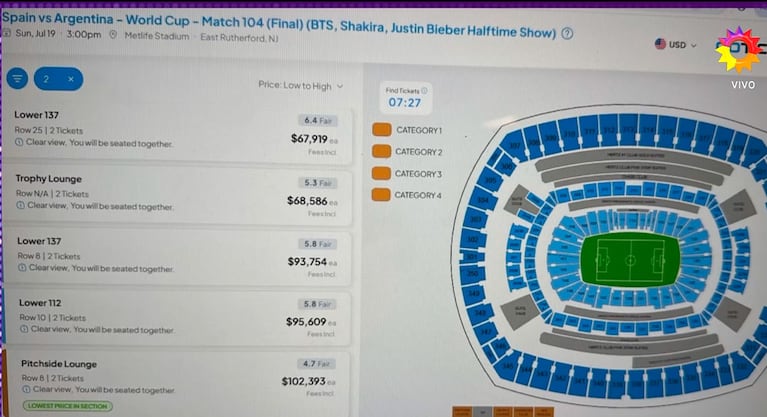Click the green pitch on the stadium map
Screen dimensions: 767x417
(x=630, y=260)
